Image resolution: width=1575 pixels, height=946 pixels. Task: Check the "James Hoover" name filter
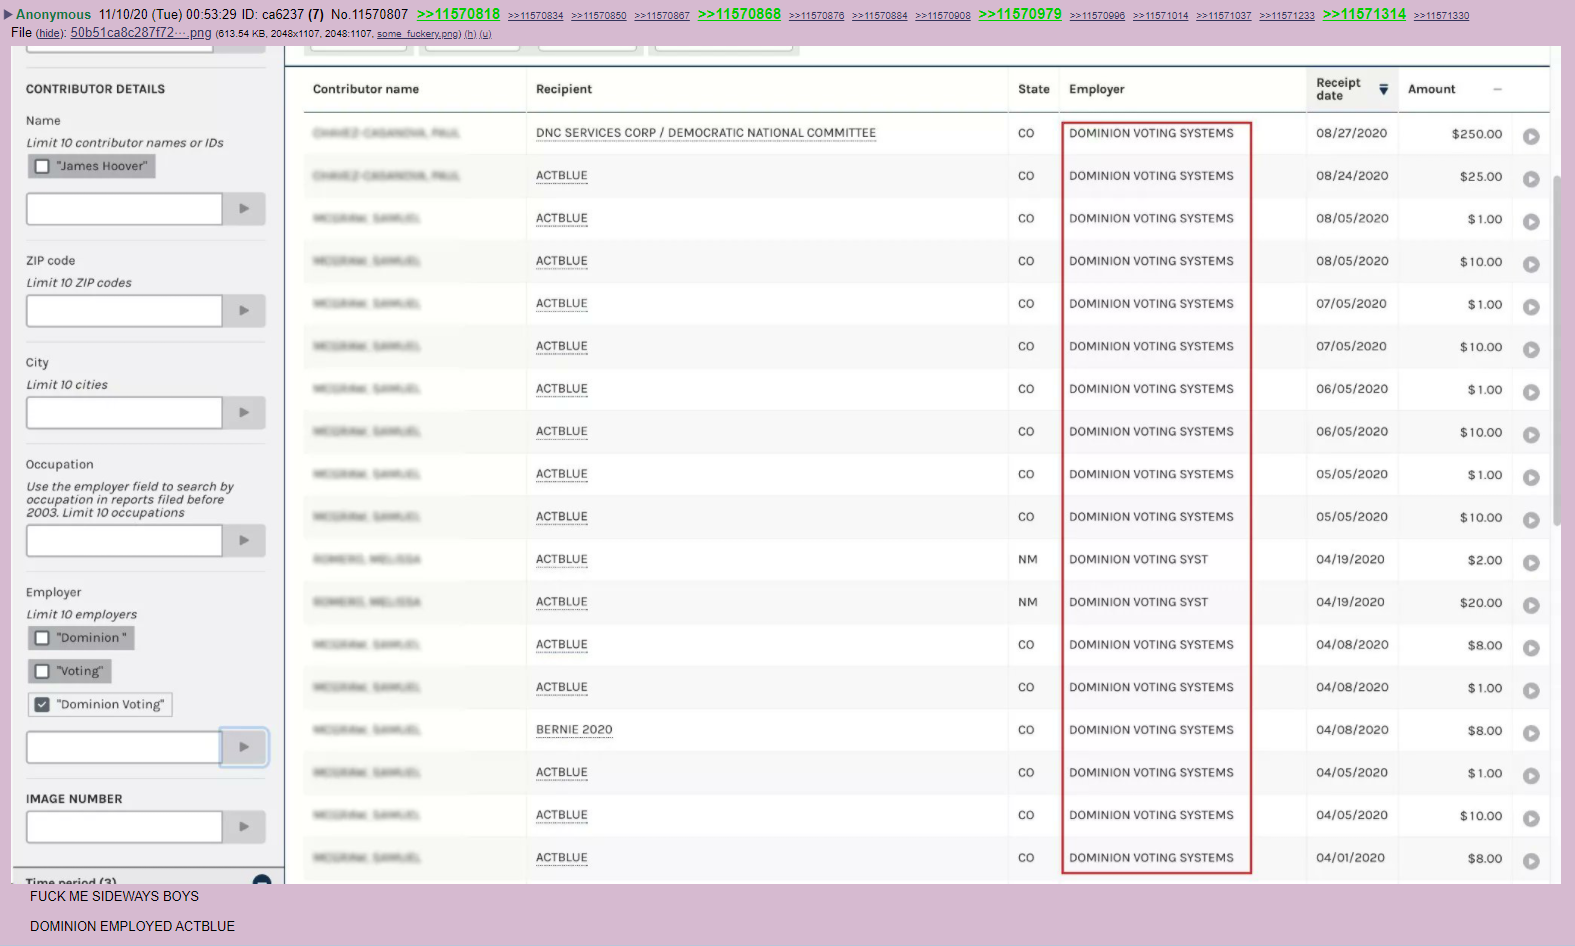click(x=42, y=166)
